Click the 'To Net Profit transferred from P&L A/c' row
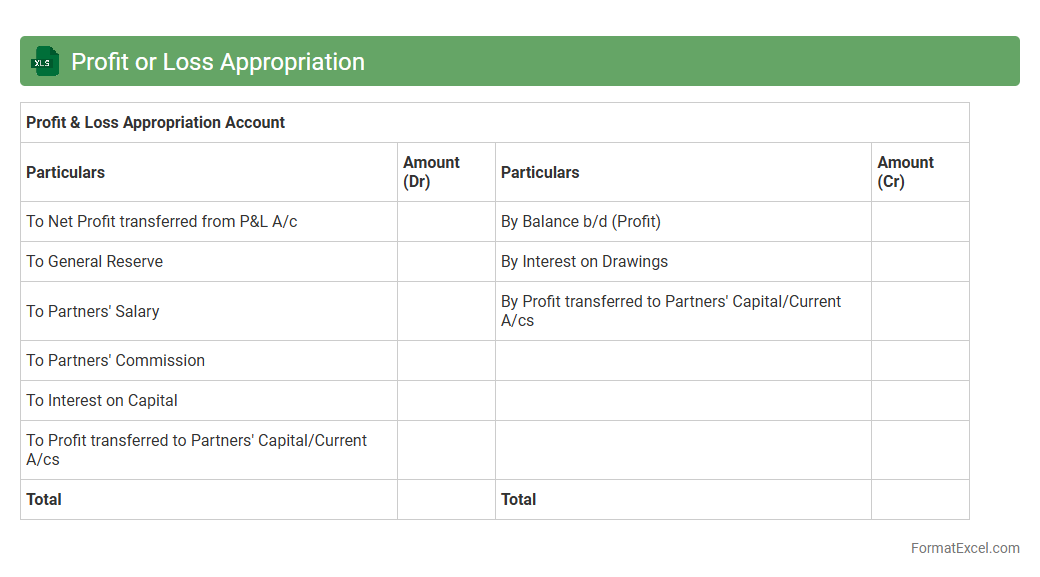 click(x=162, y=222)
